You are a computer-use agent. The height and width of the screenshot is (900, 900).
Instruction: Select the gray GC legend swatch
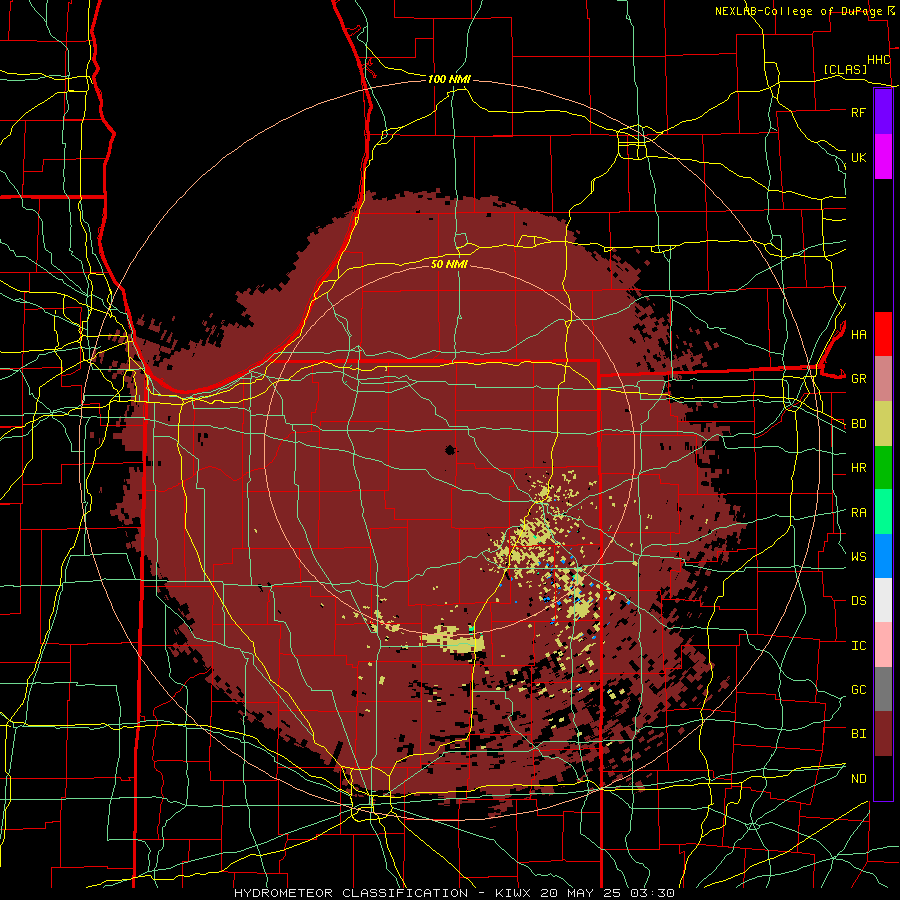(x=883, y=689)
